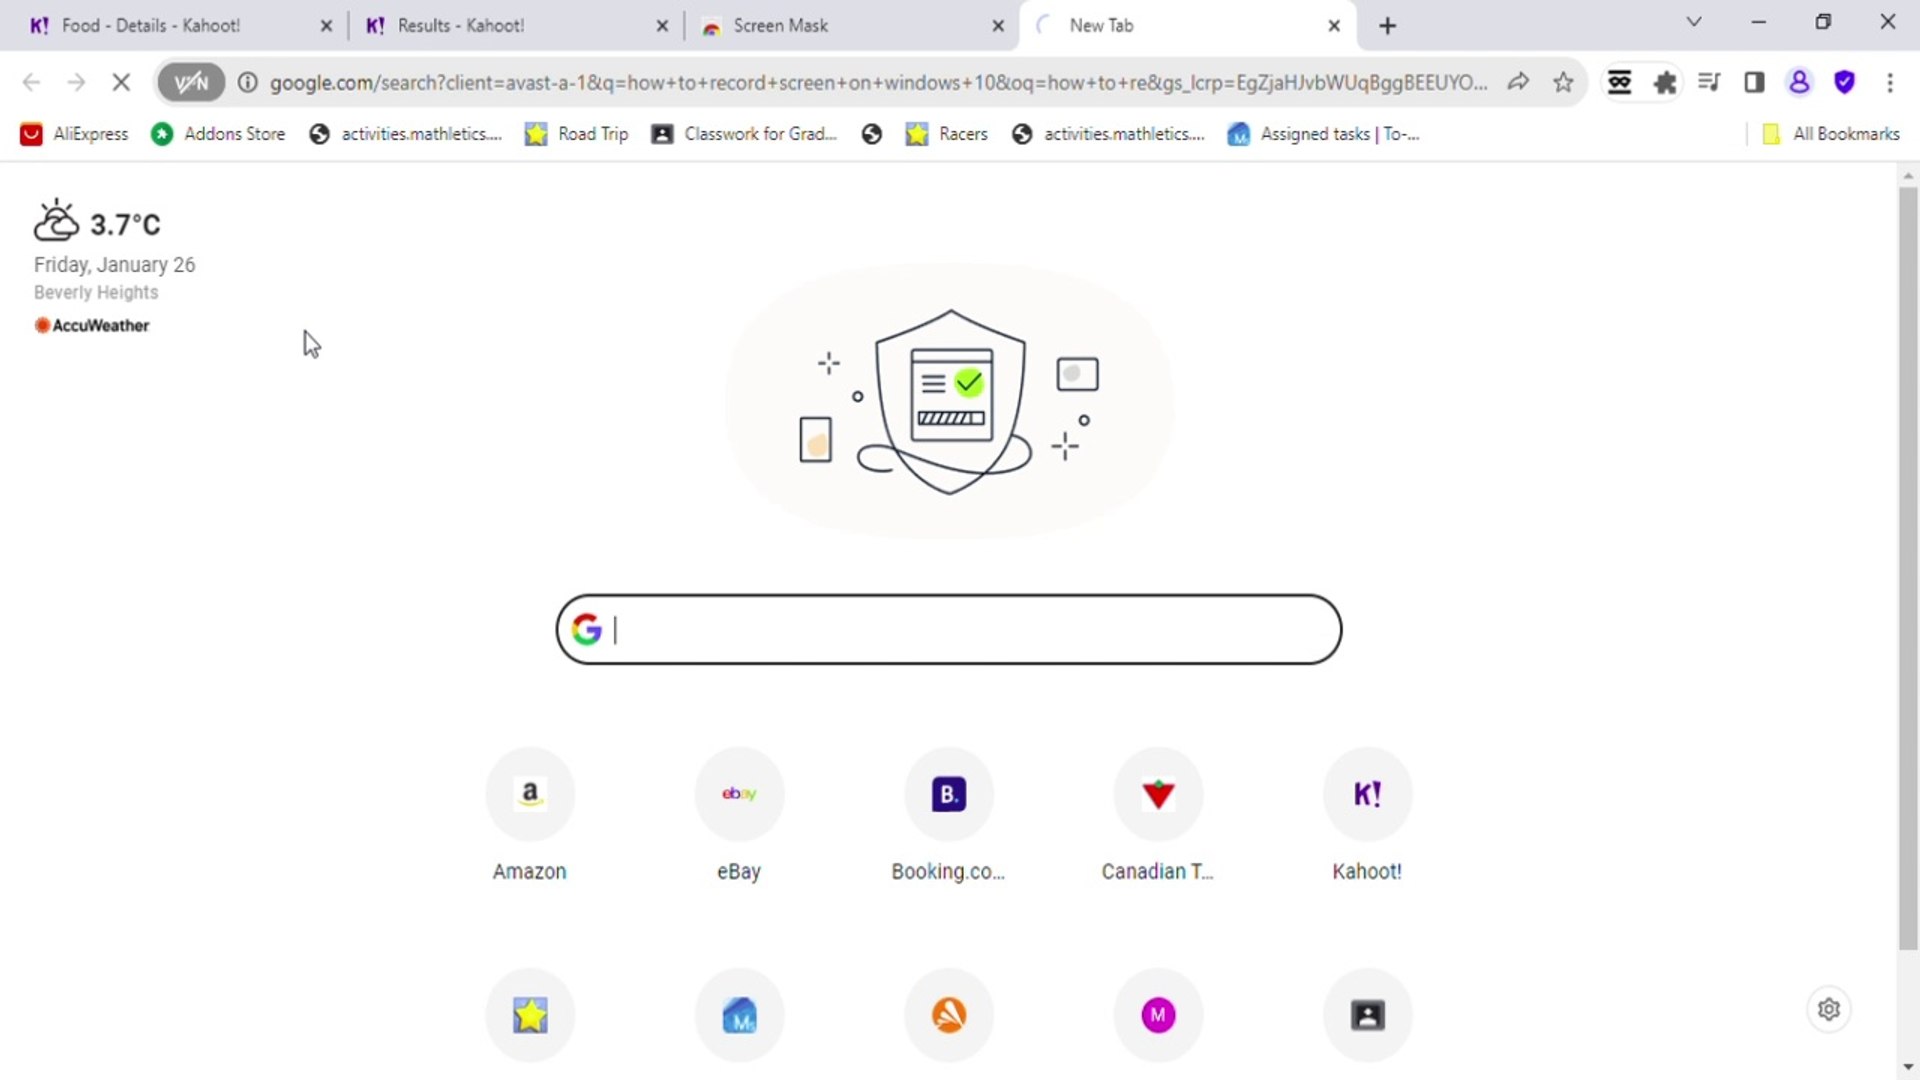1920x1080 pixels.
Task: Open a new tab with plus button
Action: point(1387,26)
